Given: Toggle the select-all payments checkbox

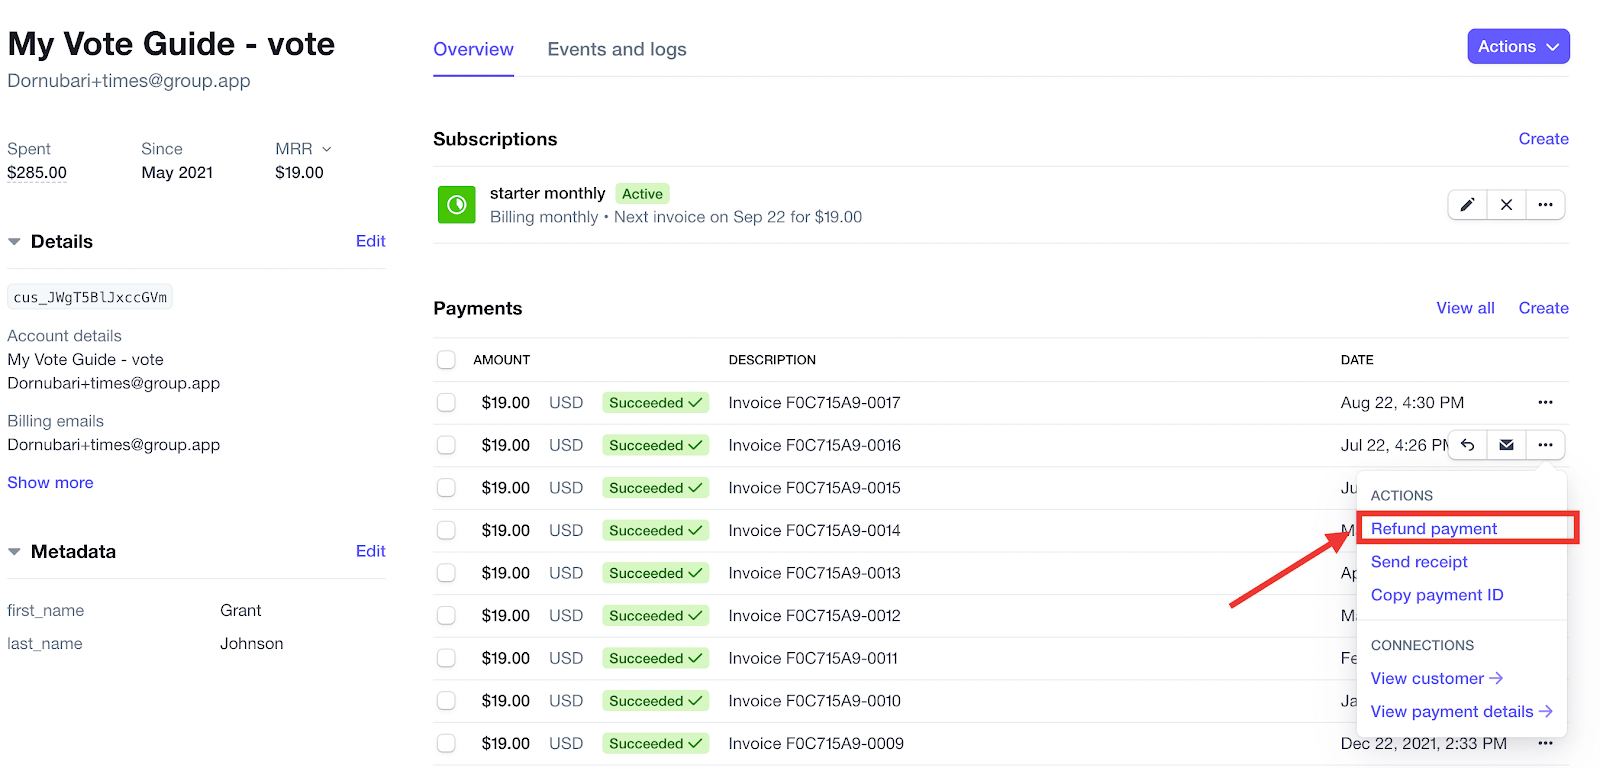Looking at the screenshot, I should (446, 360).
